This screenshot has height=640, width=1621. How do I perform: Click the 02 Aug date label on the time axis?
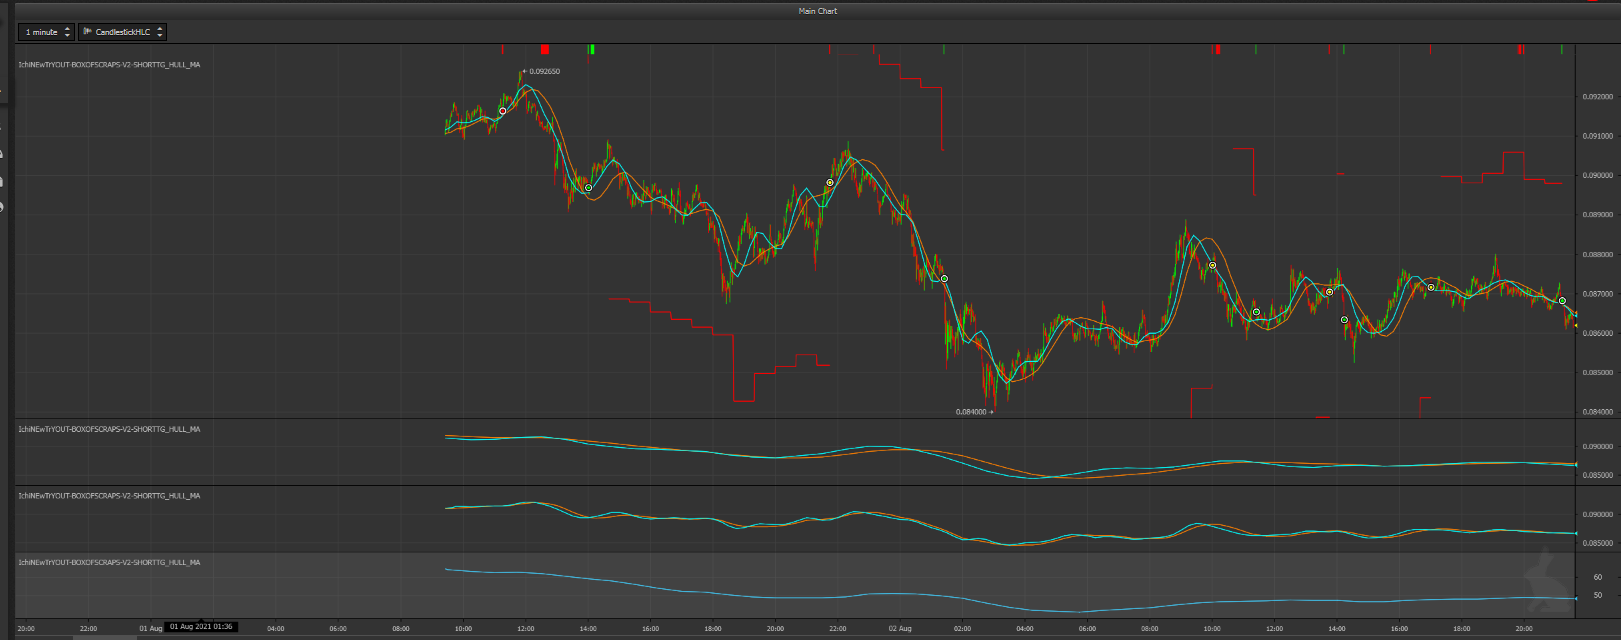[900, 629]
